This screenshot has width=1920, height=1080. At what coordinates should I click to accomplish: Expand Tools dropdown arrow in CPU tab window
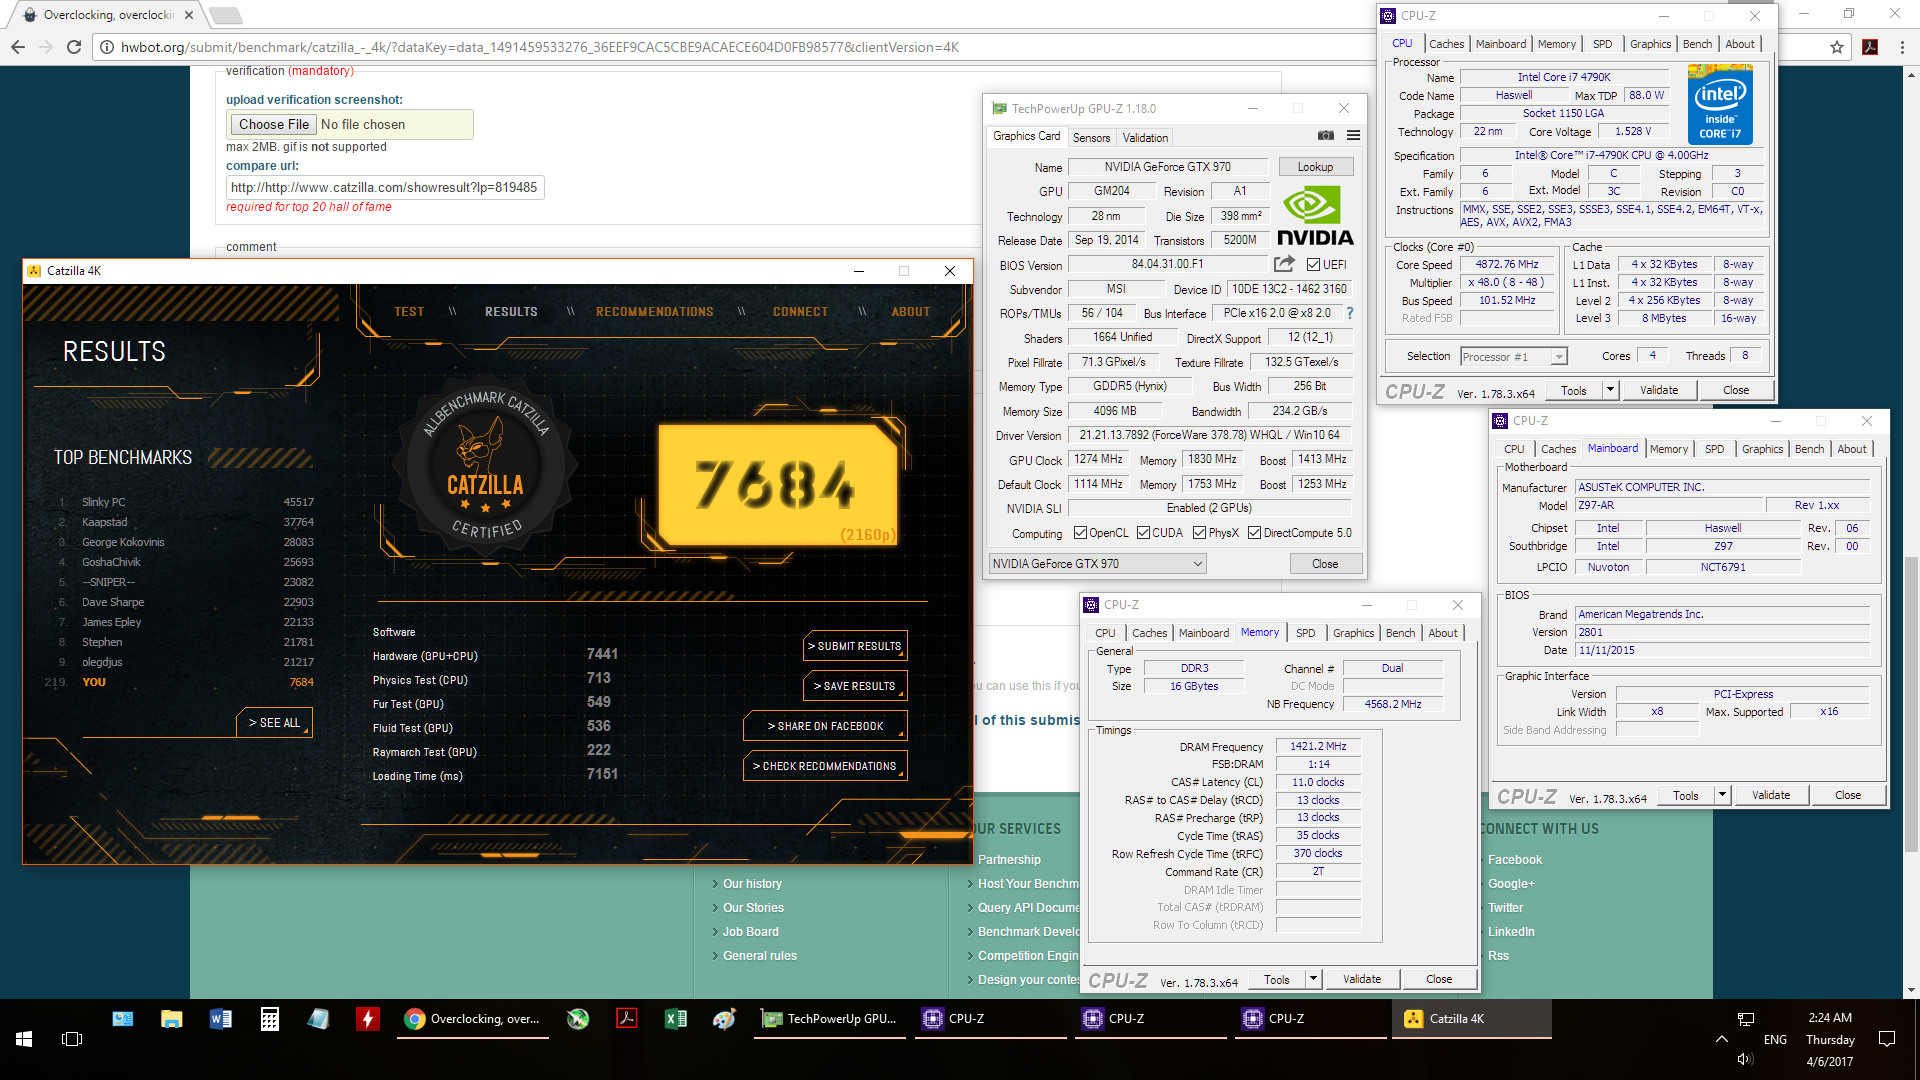(1610, 390)
